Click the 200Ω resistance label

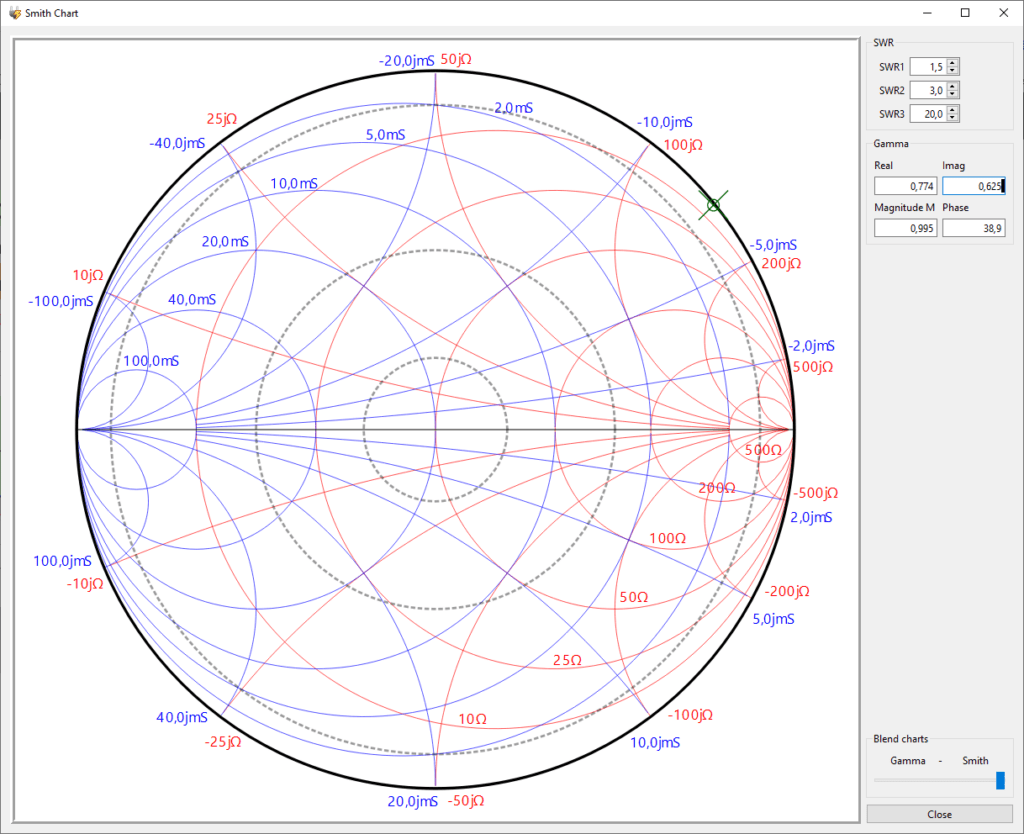pos(717,488)
